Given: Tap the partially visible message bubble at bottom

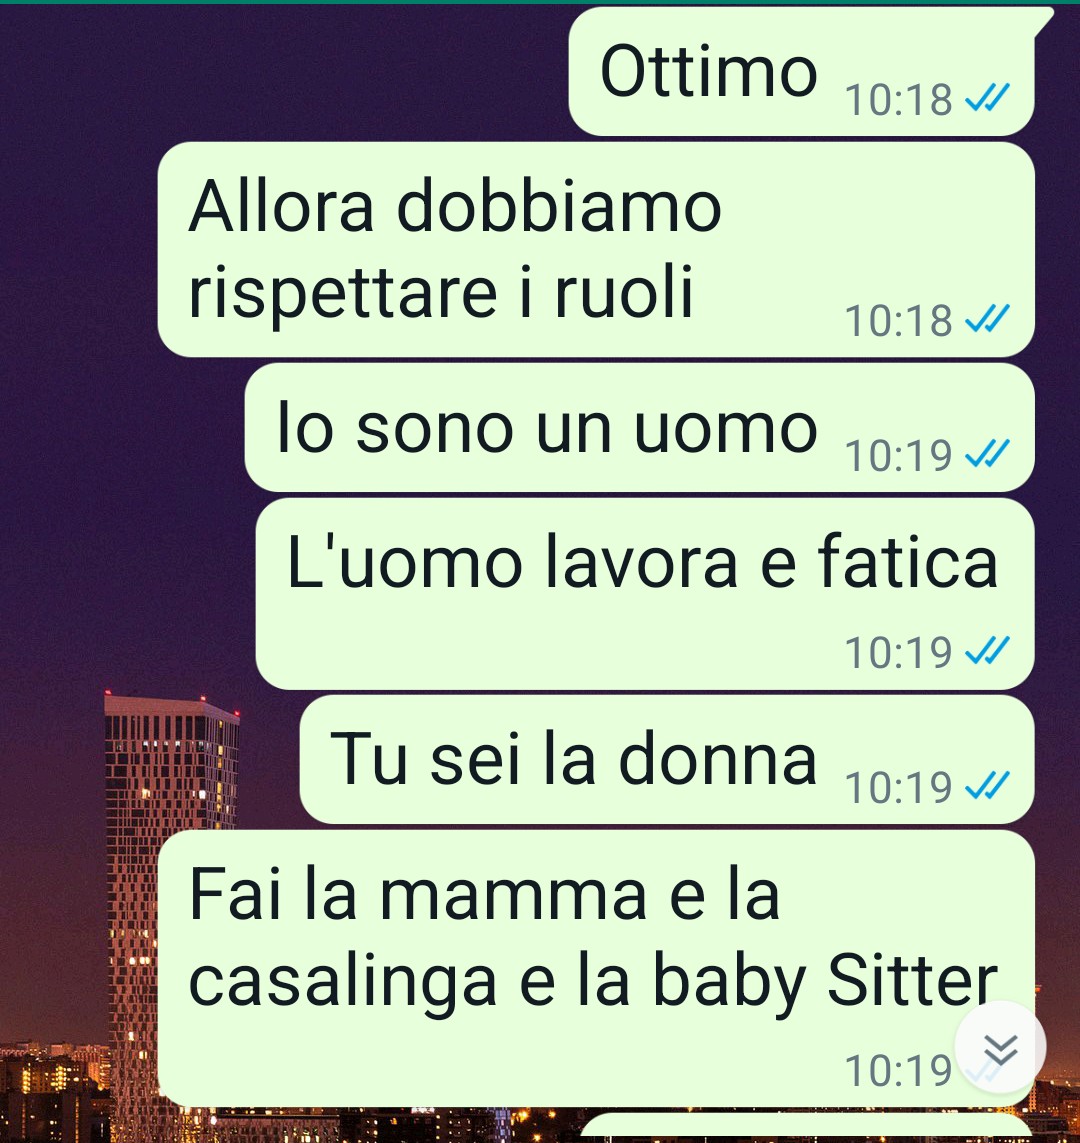Looking at the screenshot, I should tap(807, 1128).
